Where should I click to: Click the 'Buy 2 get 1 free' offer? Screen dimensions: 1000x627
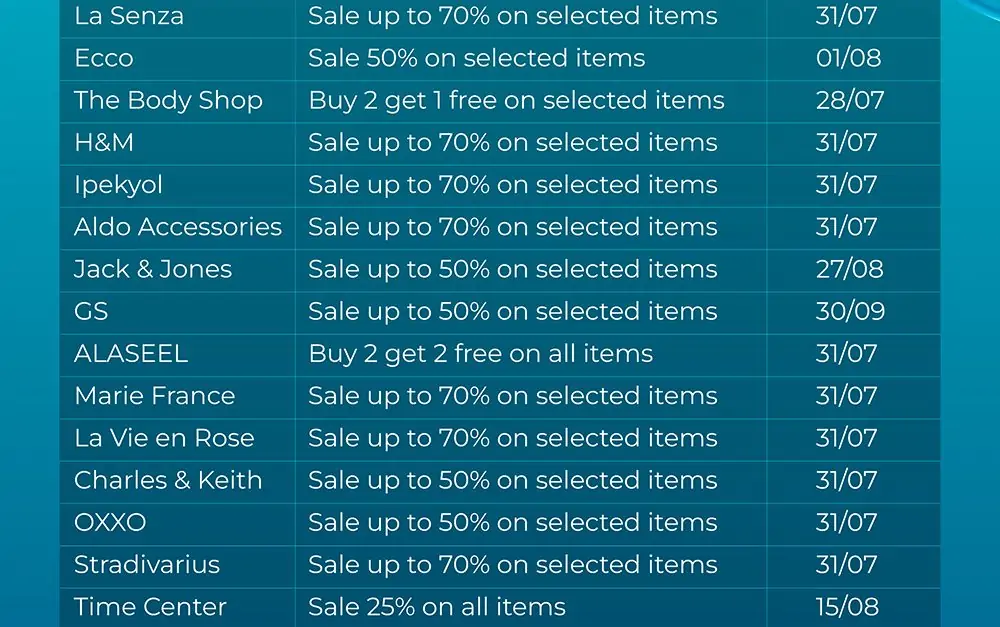click(x=516, y=100)
